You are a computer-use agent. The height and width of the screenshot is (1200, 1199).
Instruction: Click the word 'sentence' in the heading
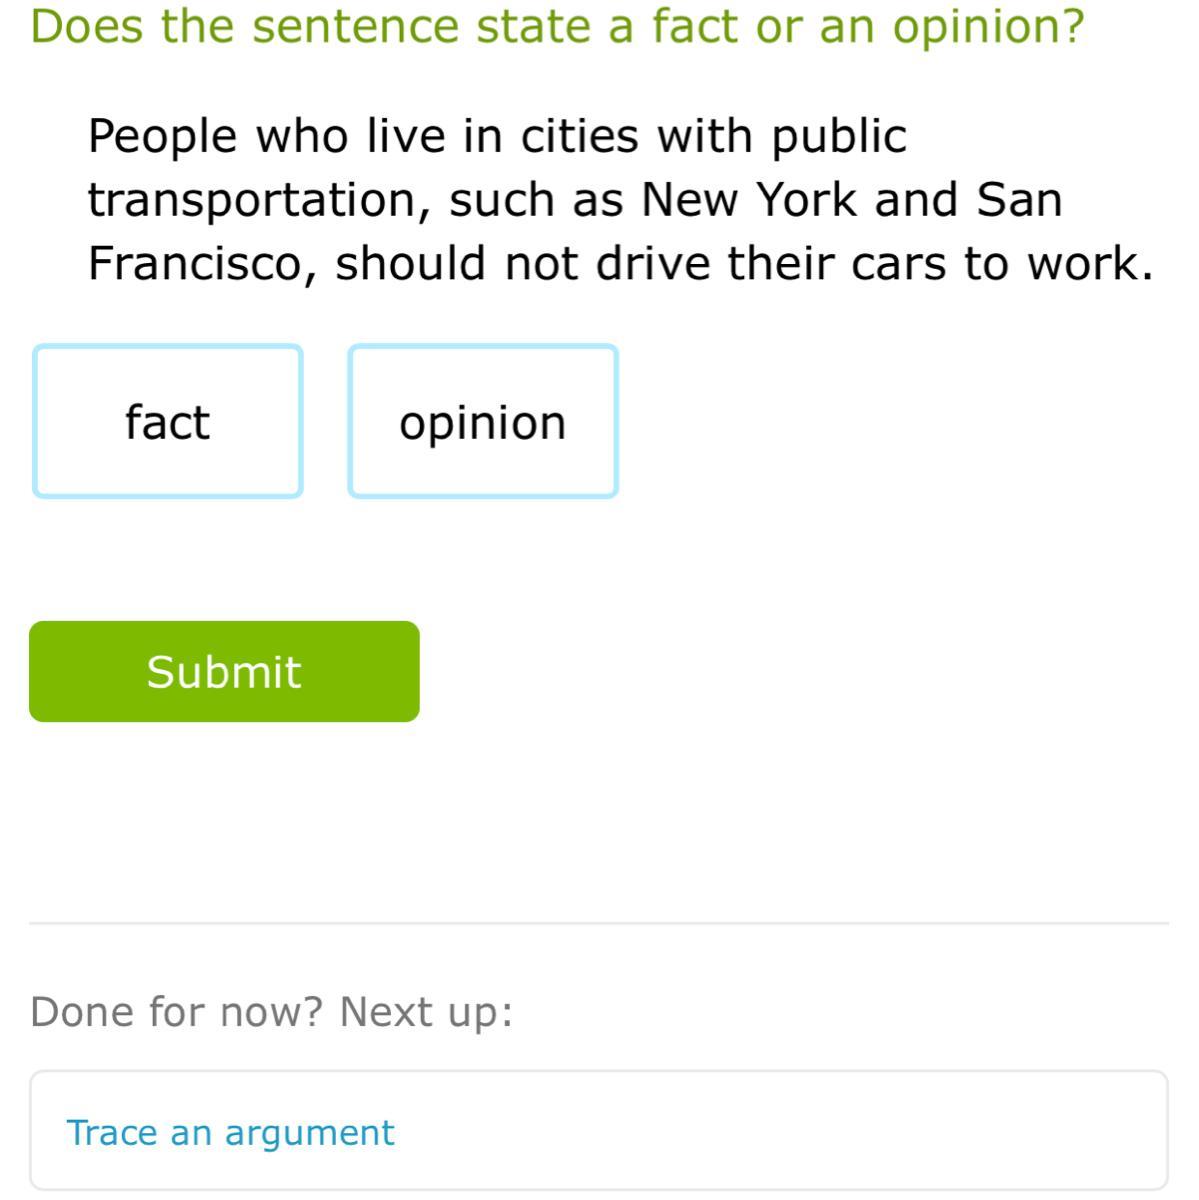point(357,26)
